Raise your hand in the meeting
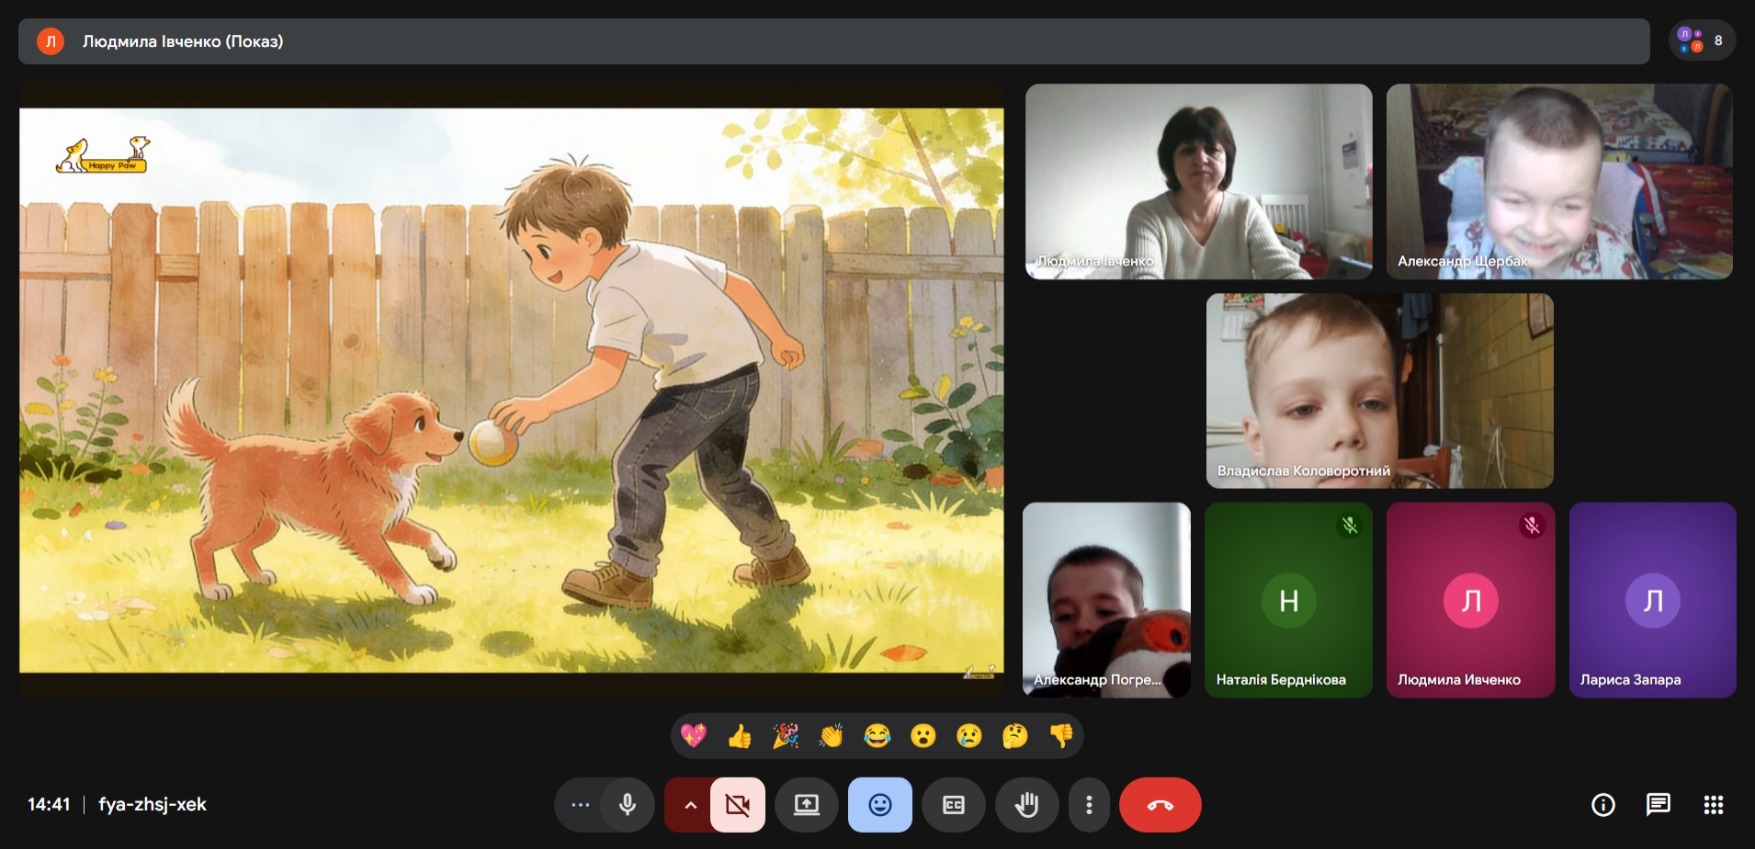The width and height of the screenshot is (1755, 849). pos(1026,805)
